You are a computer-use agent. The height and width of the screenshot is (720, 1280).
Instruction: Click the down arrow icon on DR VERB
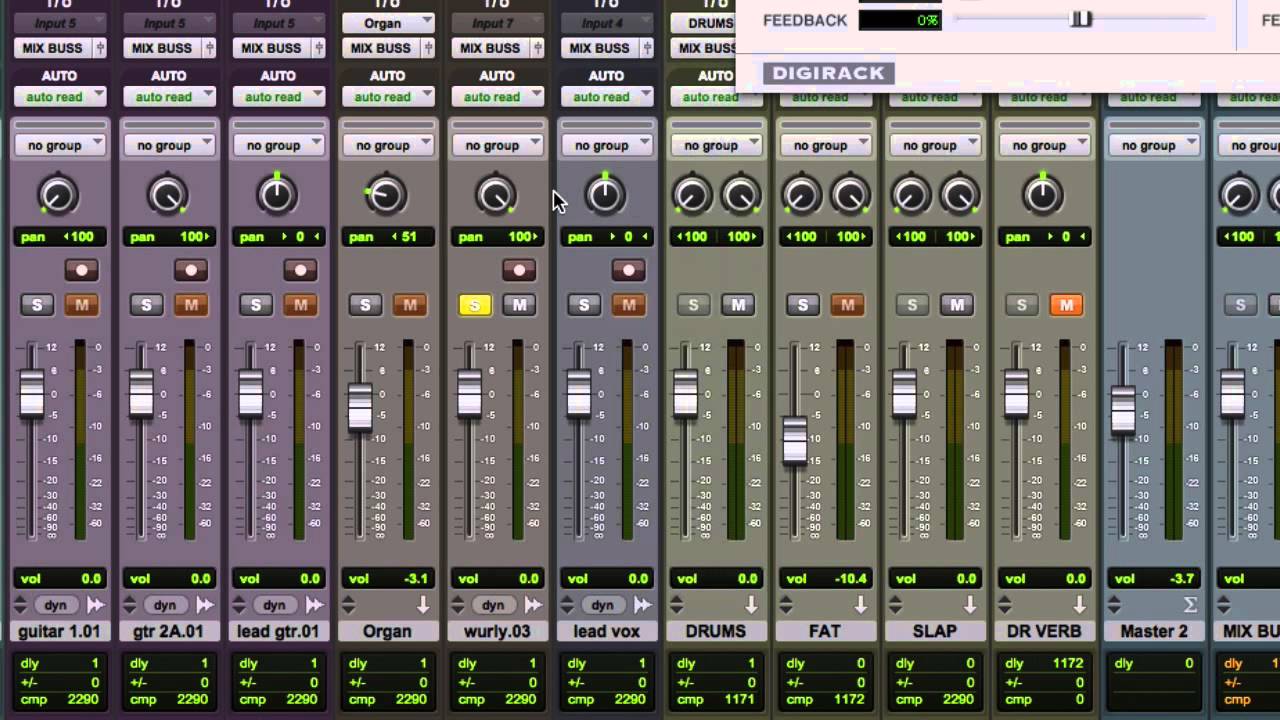[1079, 605]
